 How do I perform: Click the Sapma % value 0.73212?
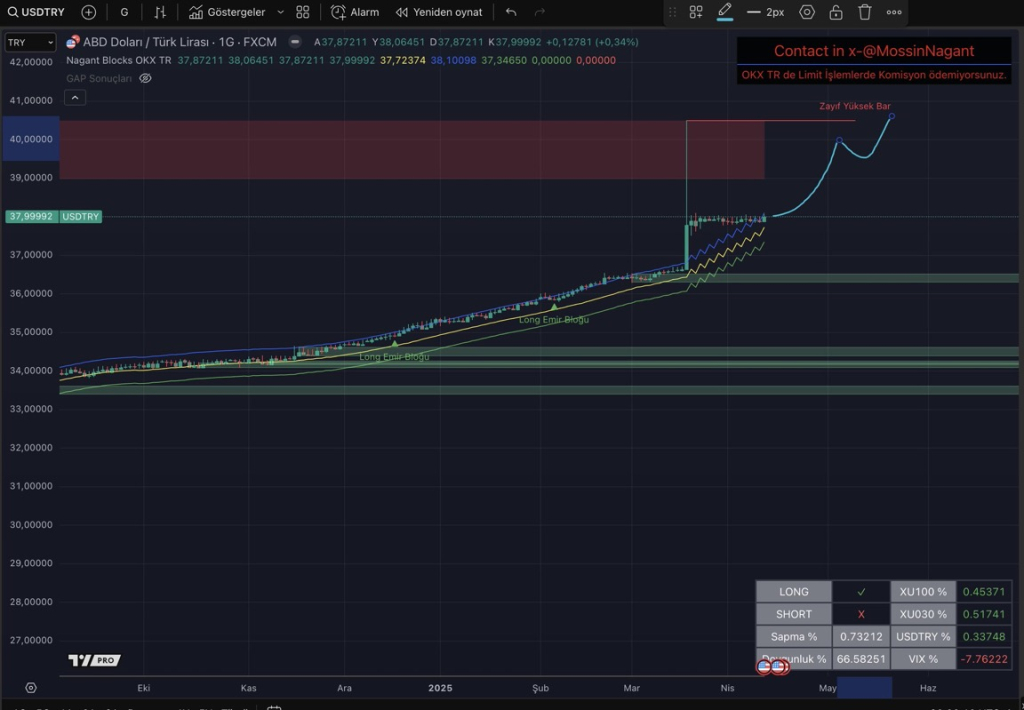861,636
